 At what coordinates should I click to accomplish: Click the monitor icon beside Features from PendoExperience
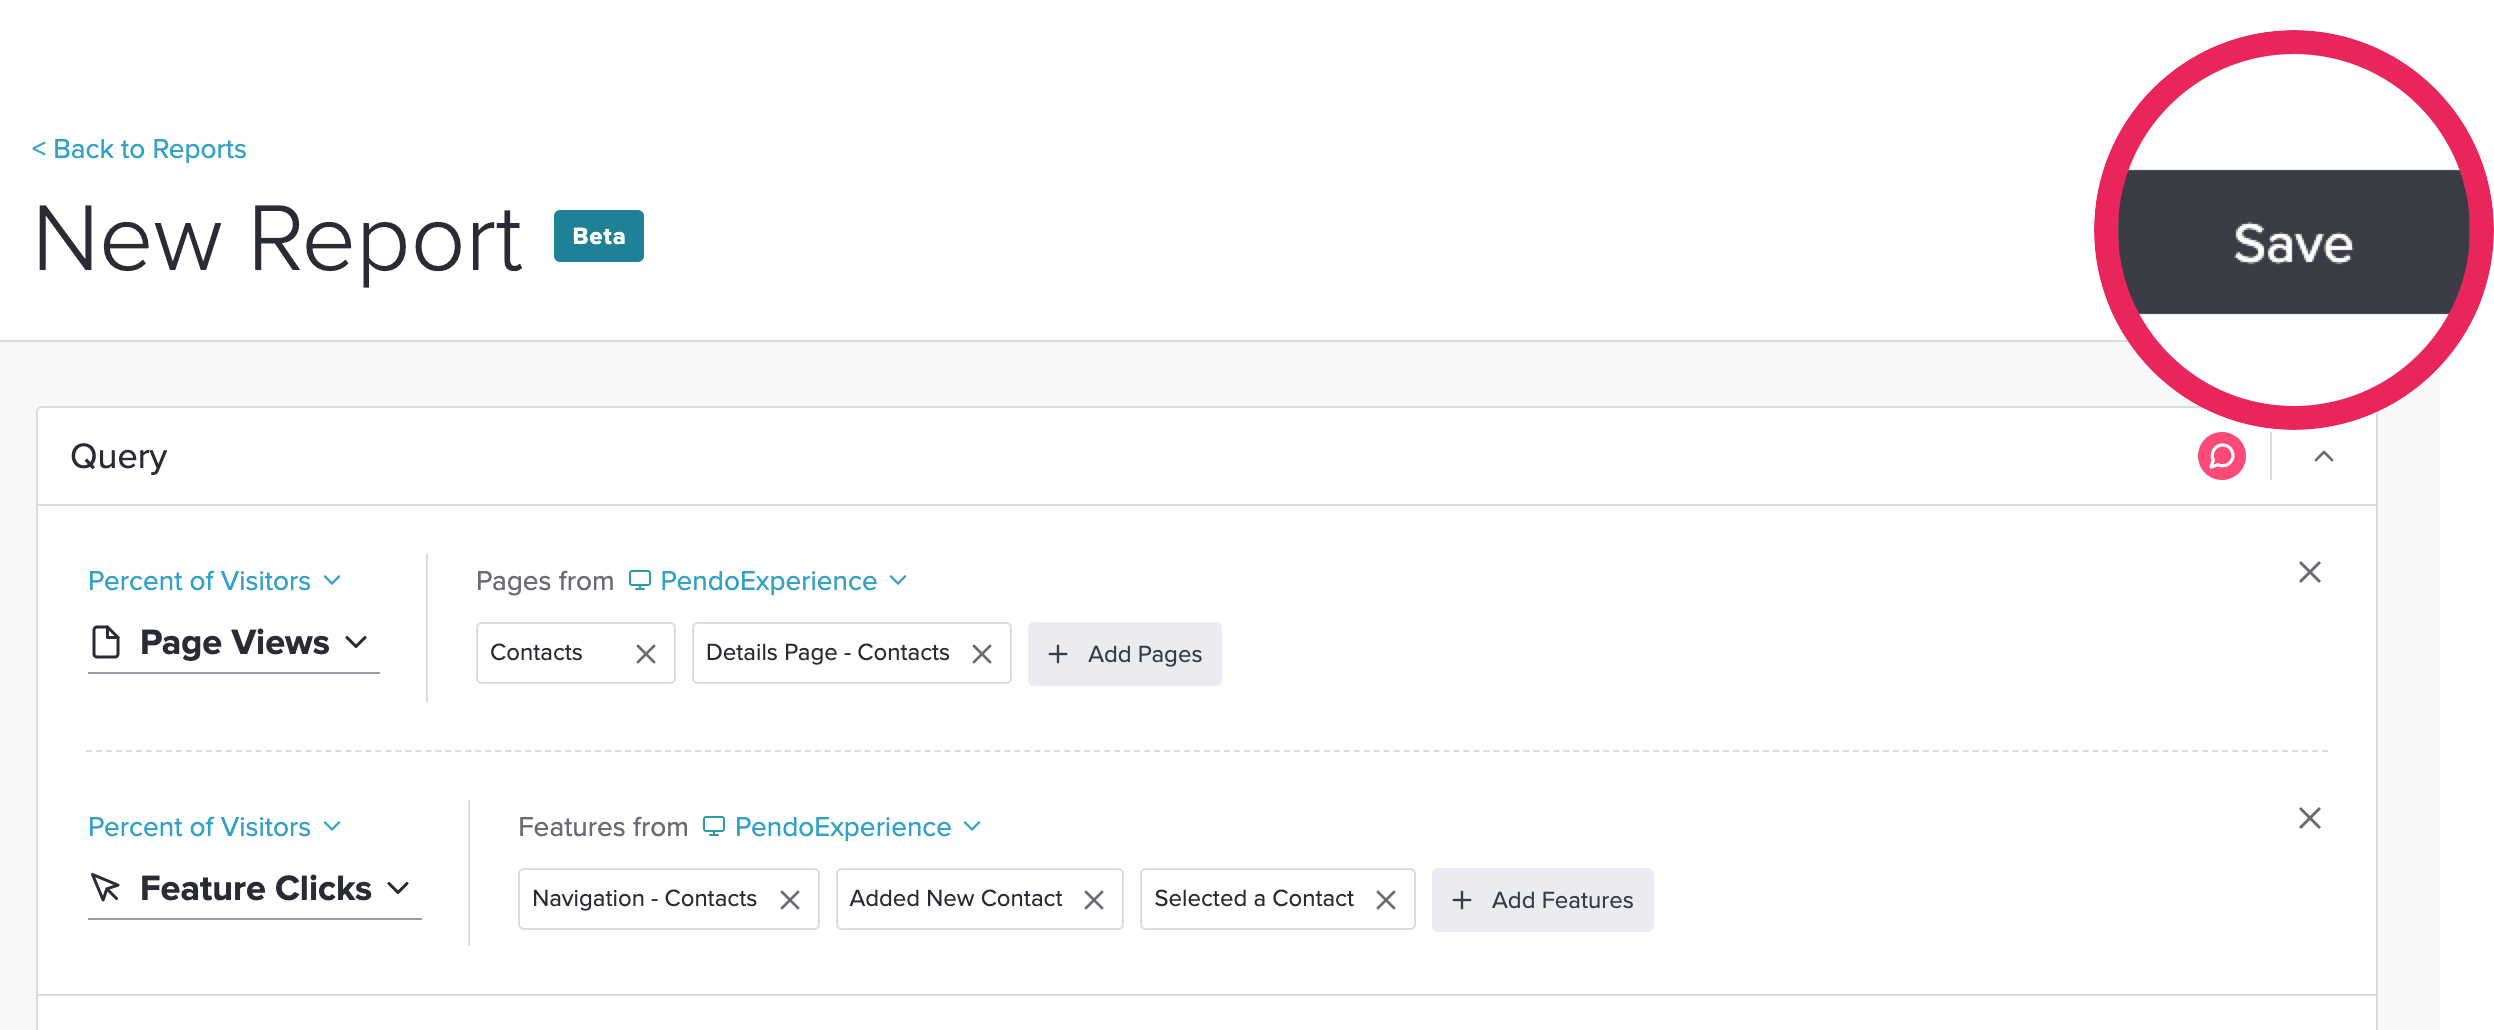click(x=714, y=826)
